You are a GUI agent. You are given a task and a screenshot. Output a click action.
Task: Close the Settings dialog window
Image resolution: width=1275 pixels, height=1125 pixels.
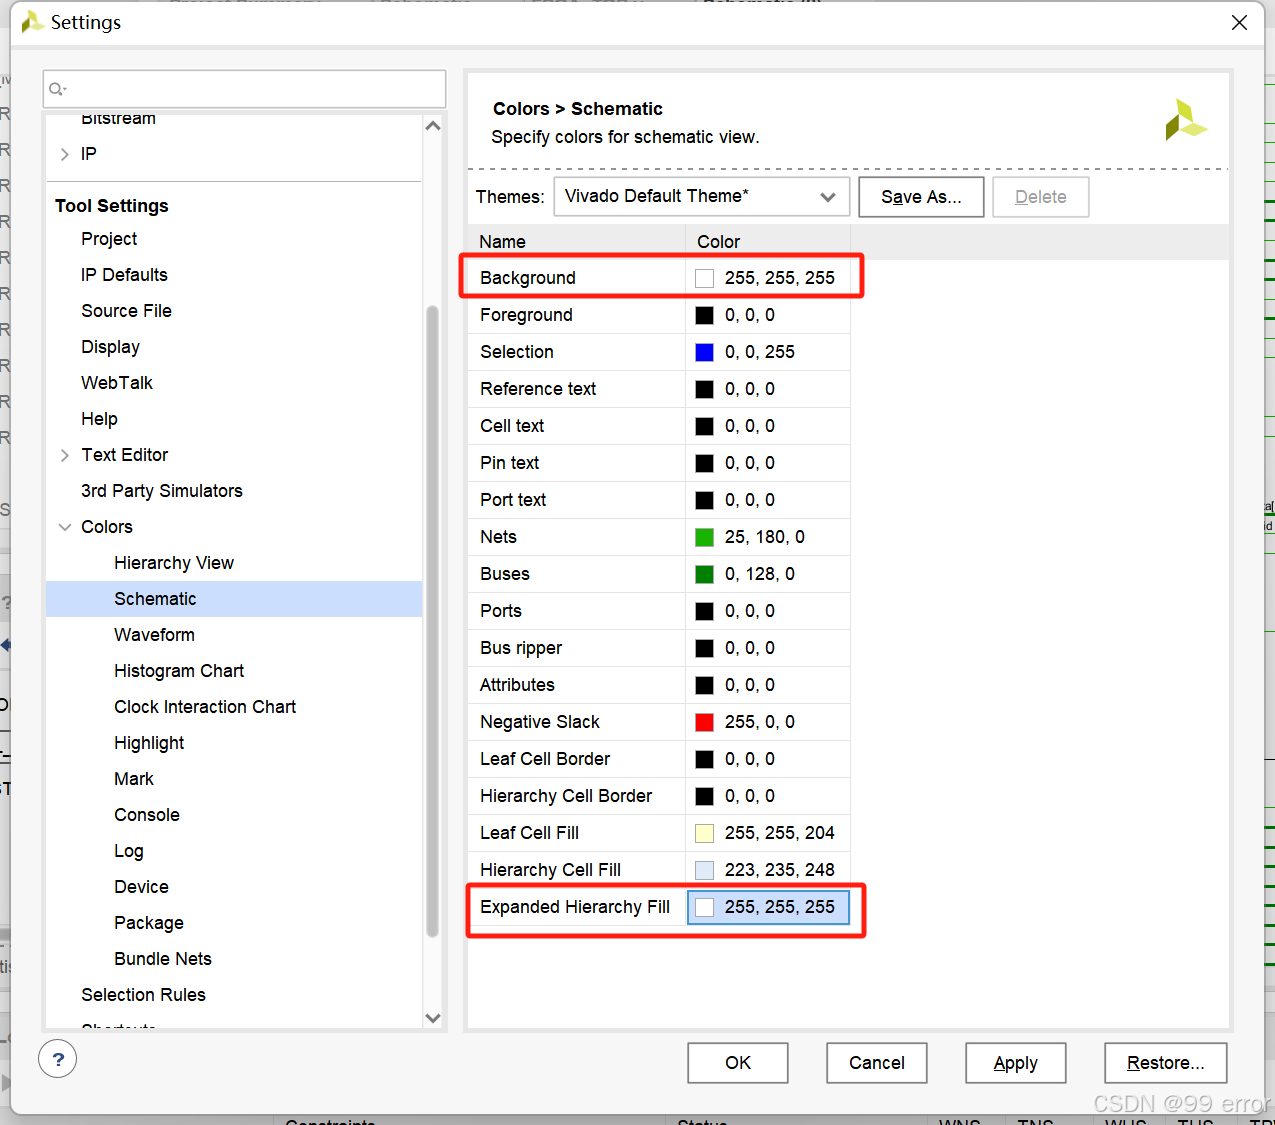click(1239, 22)
